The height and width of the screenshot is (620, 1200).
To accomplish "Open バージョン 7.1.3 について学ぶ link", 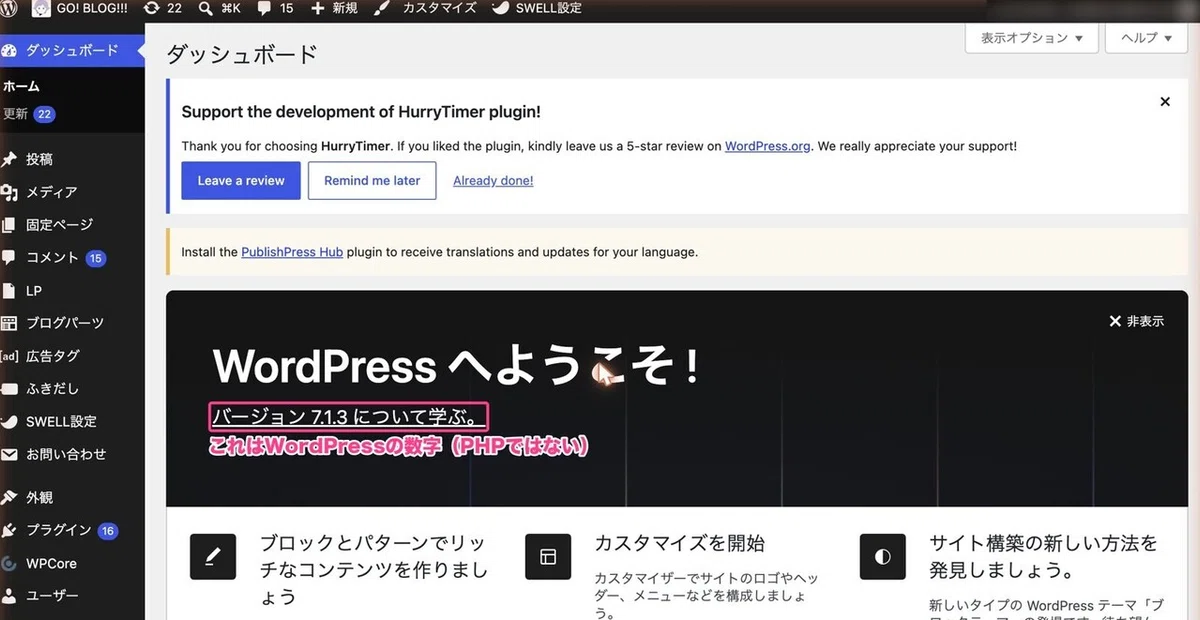I will pos(350,418).
